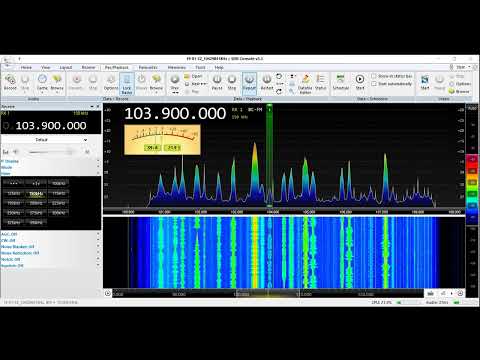Mute audio using the speaker icon
Viewport: 480px width, 360px height.
(16, 152)
